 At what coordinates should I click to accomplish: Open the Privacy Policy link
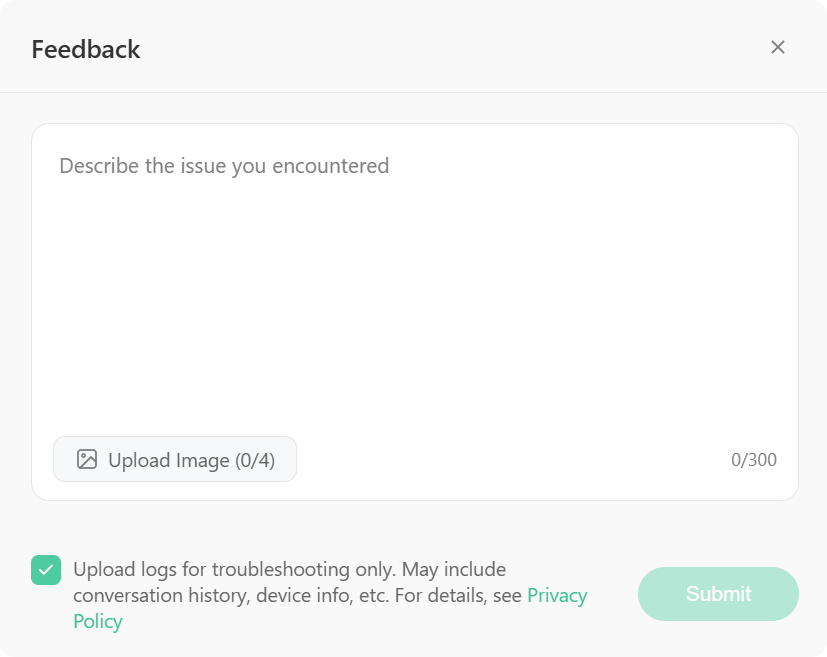tap(330, 608)
